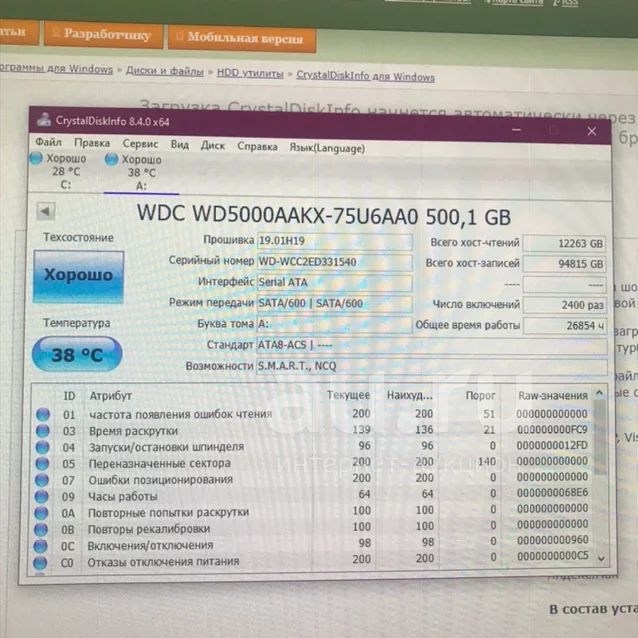Click the Хорошо health status button
The height and width of the screenshot is (638, 638).
(x=79, y=276)
